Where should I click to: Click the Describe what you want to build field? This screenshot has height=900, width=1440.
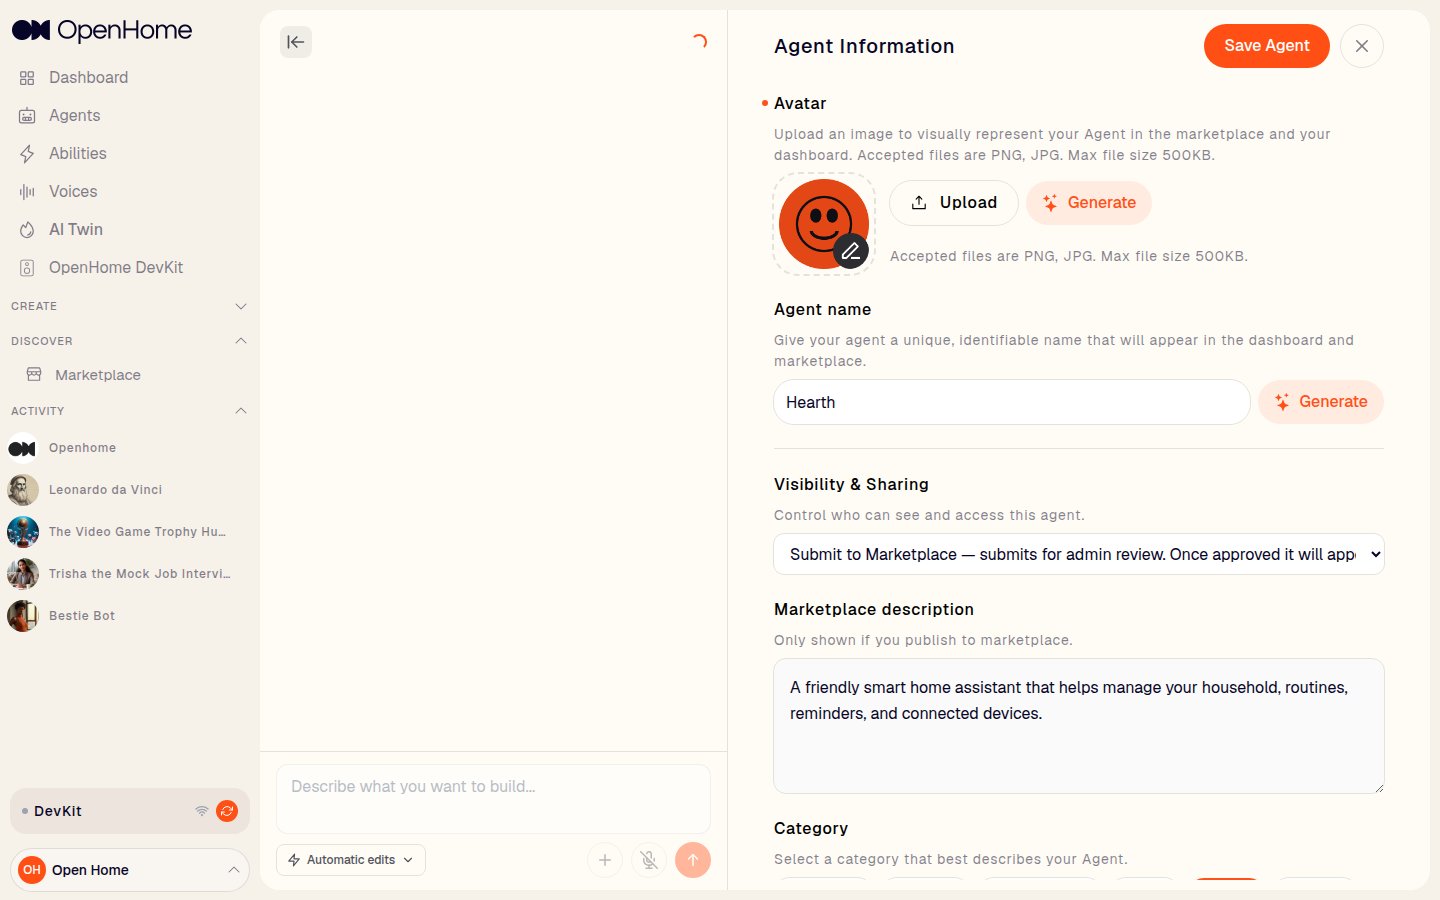(x=493, y=799)
